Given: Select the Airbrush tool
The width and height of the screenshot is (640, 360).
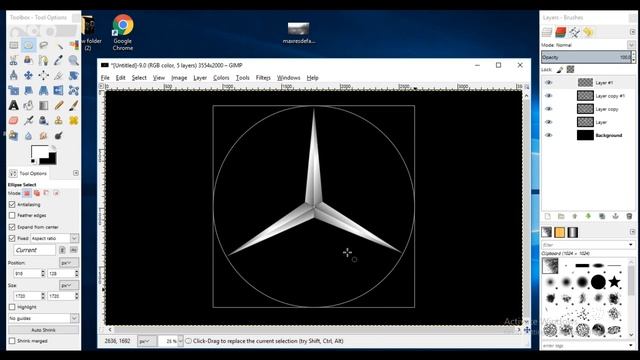Looking at the screenshot, I should 29,120.
